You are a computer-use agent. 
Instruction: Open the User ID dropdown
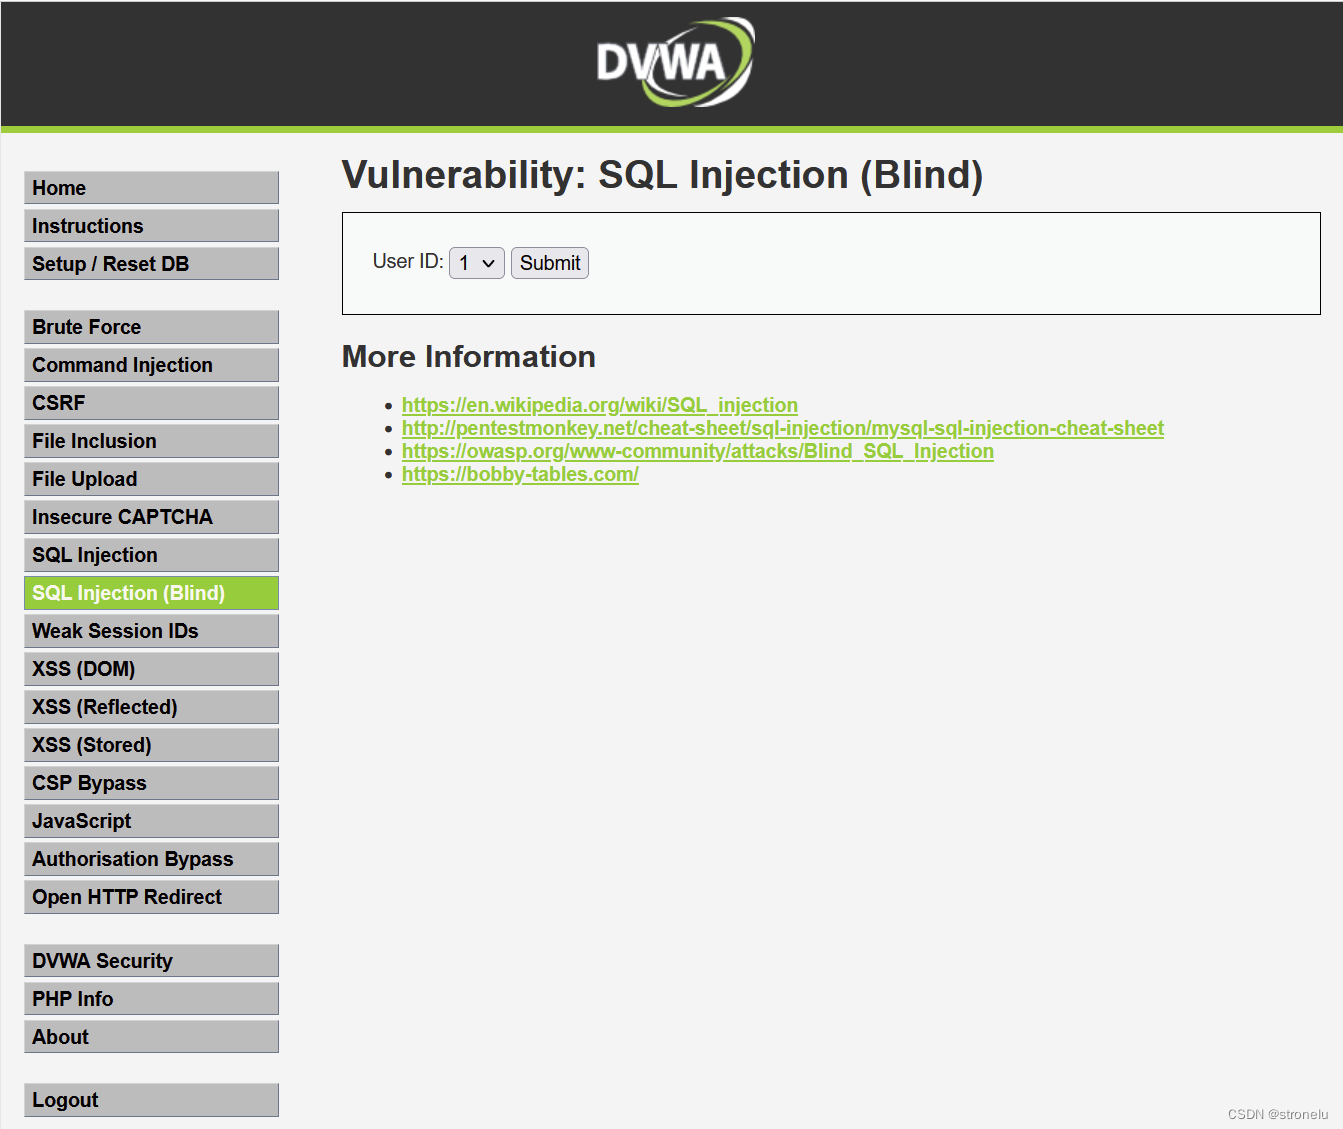[477, 263]
